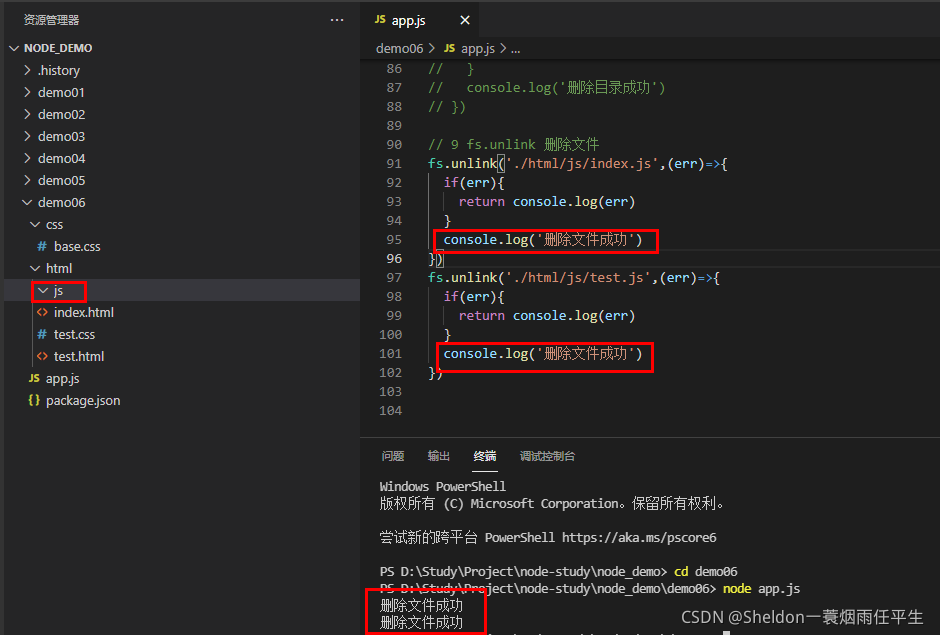Viewport: 940px width, 635px height.
Task: Click demo06 in the breadcrumb
Action: click(x=399, y=49)
